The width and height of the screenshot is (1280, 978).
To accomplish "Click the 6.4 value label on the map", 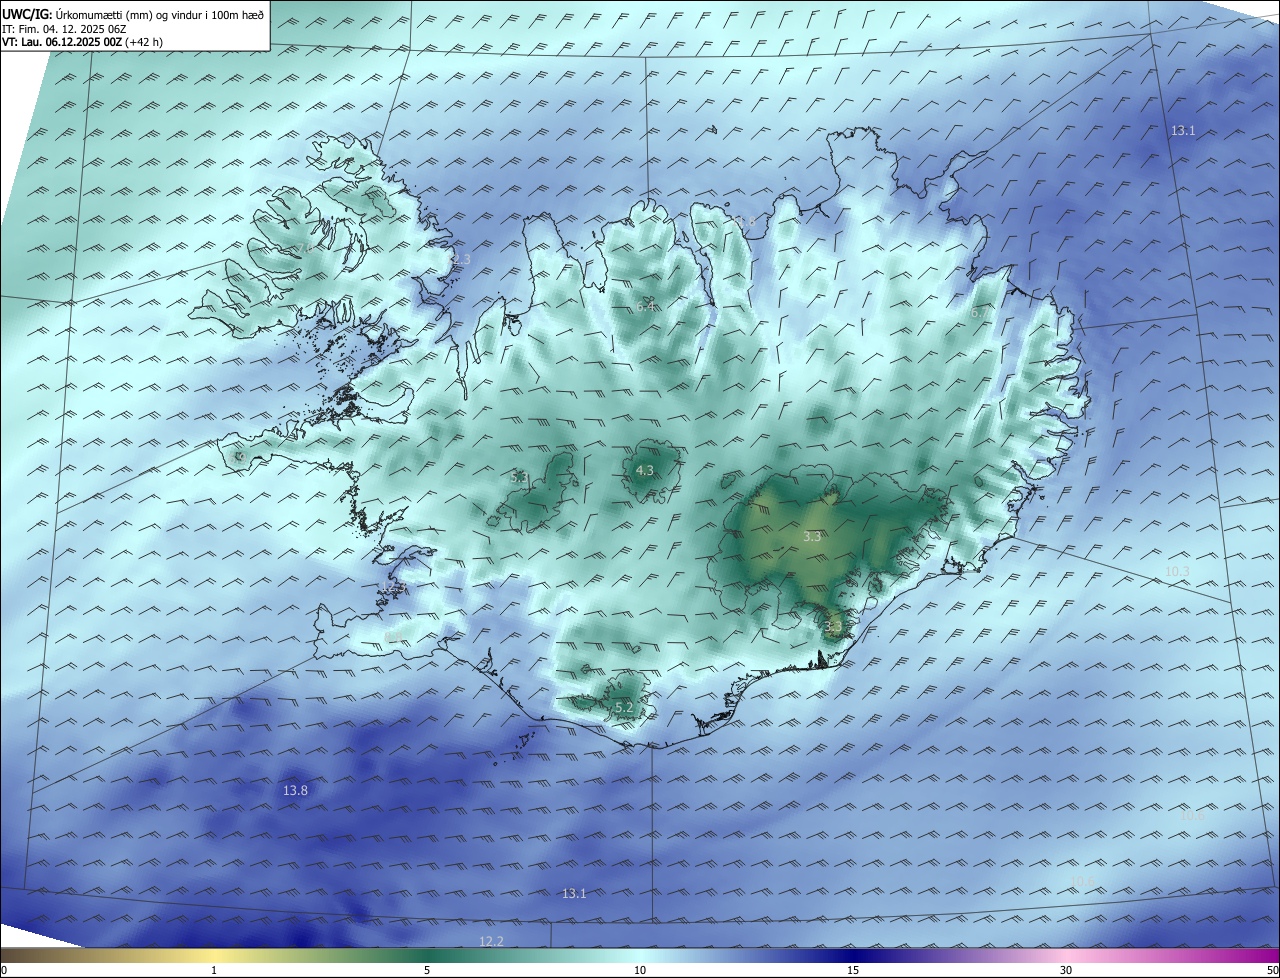I will tap(645, 306).
